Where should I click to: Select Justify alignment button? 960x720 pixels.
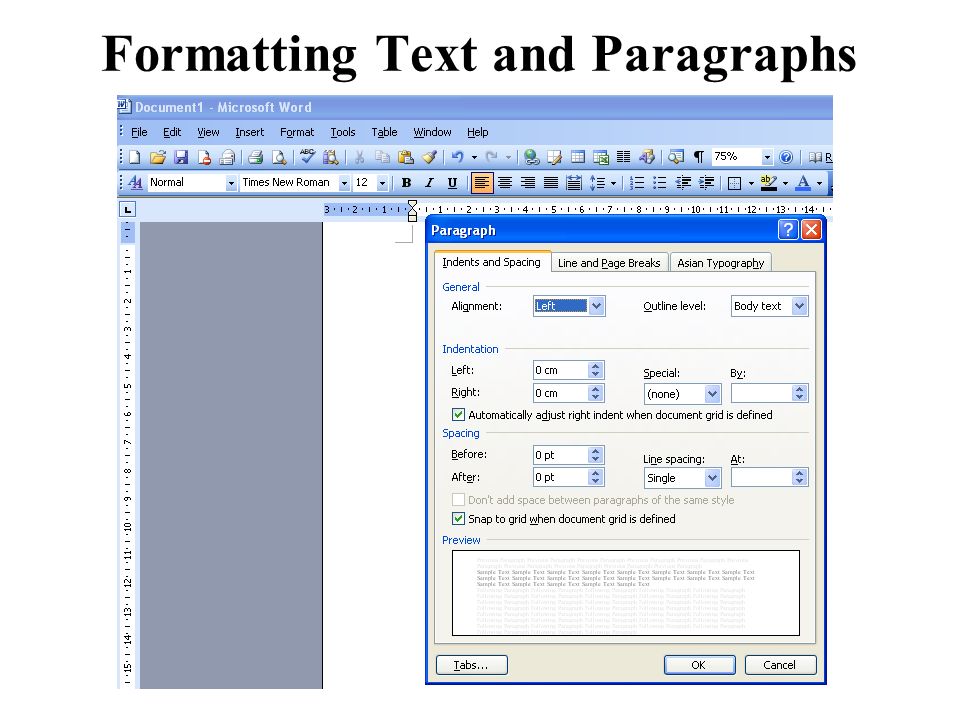[551, 182]
